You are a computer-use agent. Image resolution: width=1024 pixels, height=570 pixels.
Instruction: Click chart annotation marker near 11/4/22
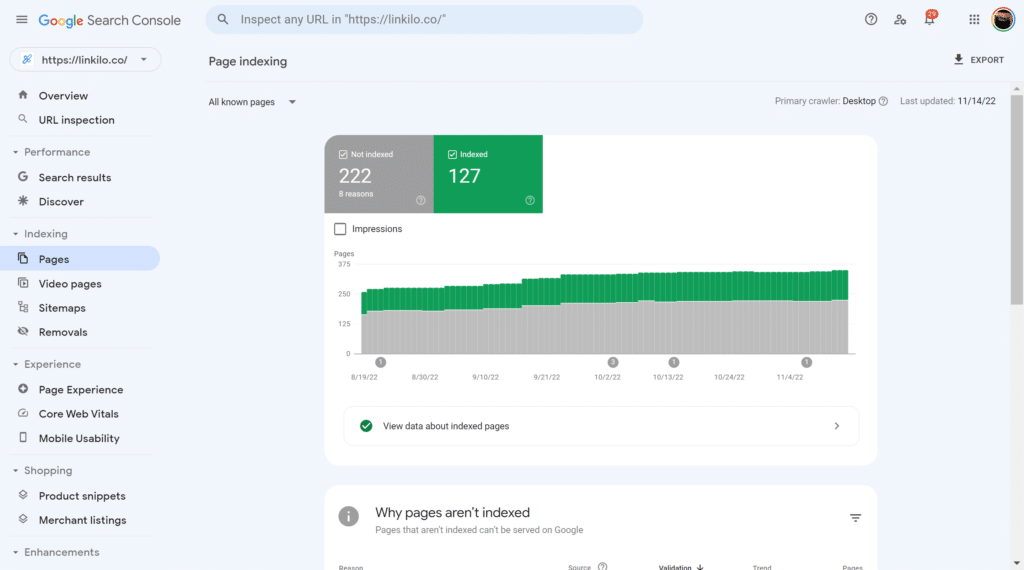click(x=807, y=362)
